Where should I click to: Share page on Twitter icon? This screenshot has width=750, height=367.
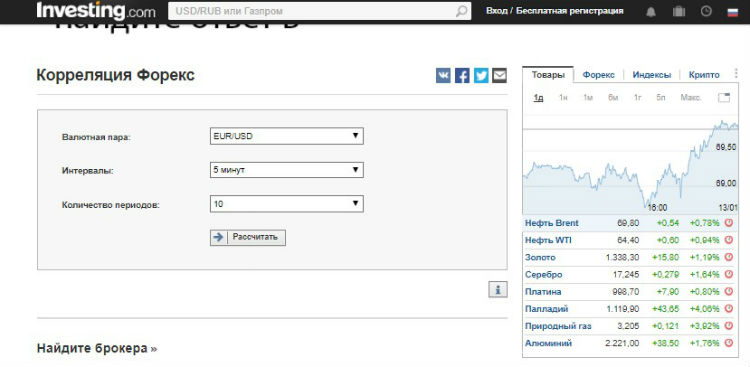point(481,76)
